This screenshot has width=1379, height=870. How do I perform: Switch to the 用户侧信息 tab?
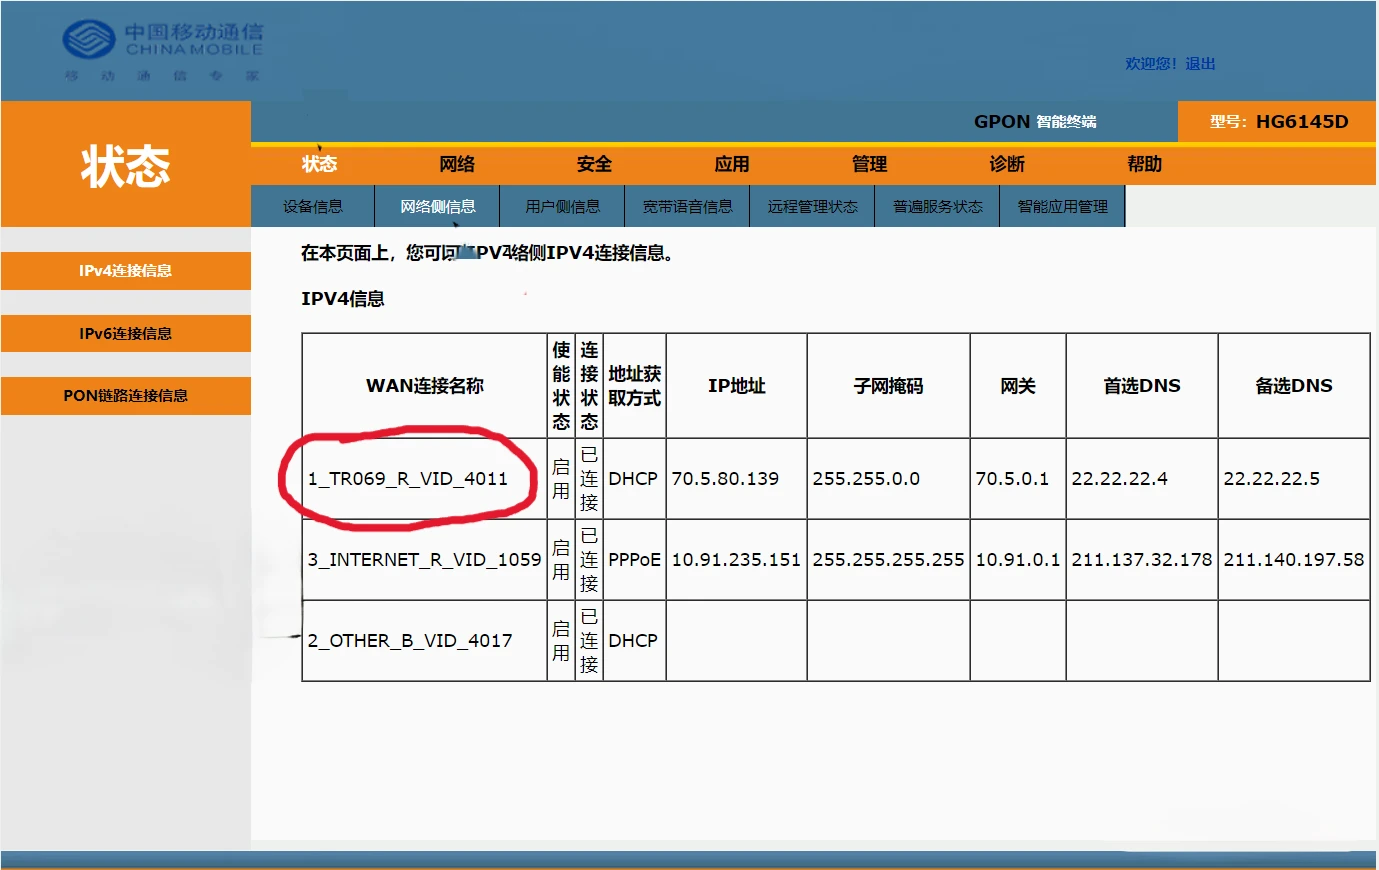click(562, 205)
